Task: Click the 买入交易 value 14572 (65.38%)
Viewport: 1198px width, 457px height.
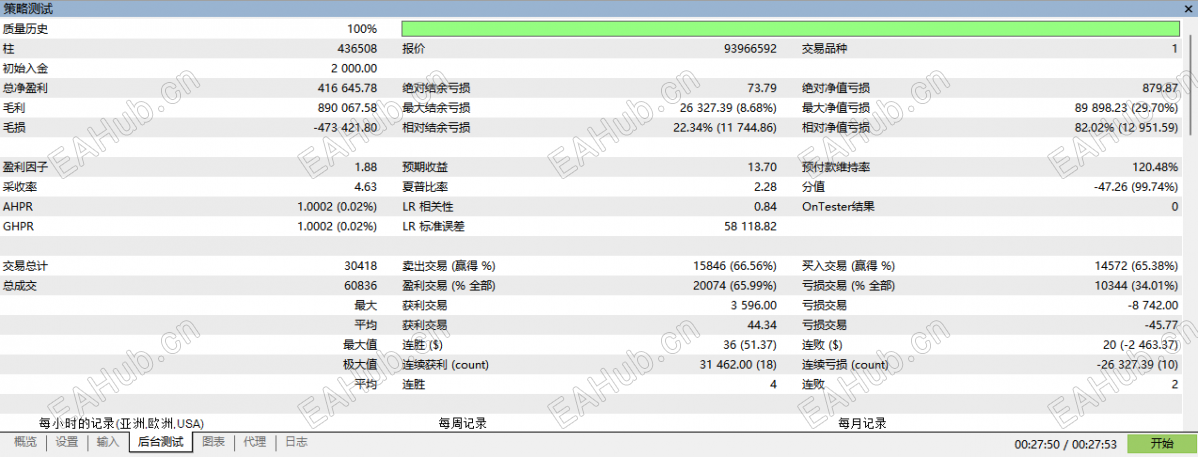Action: coord(1137,266)
